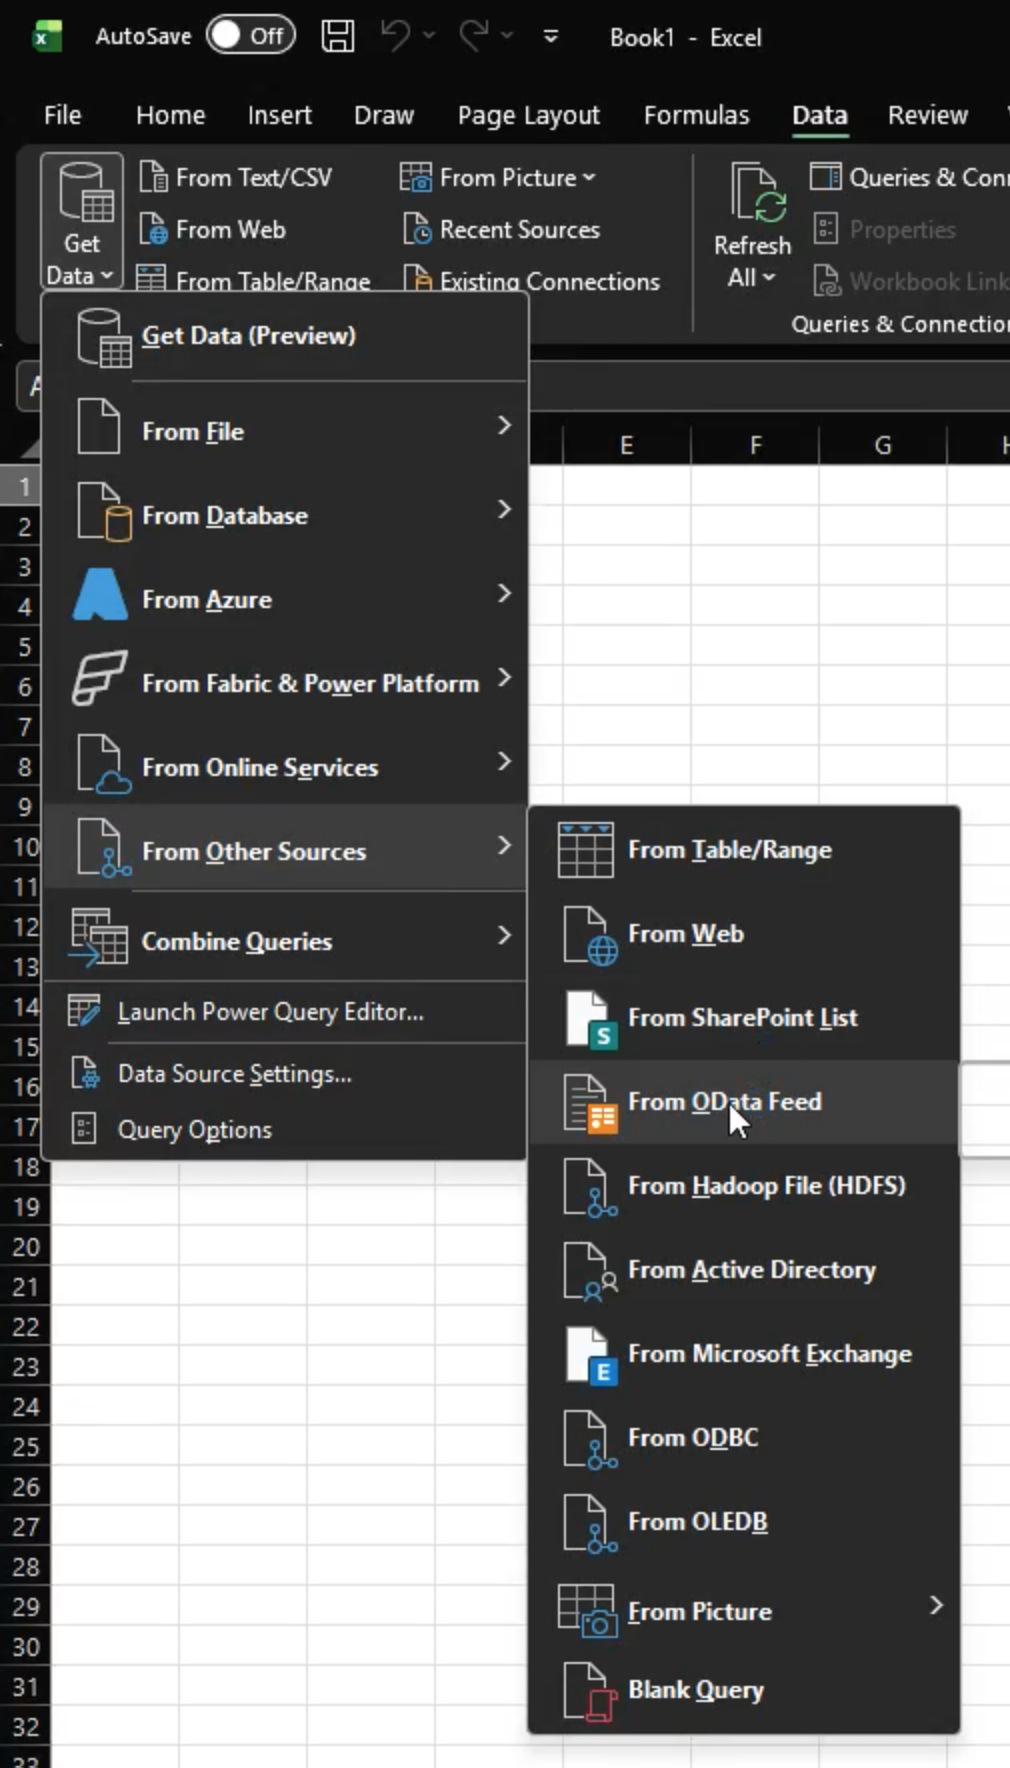Click the Save disk icon
Image resolution: width=1010 pixels, height=1768 pixels.
coord(338,36)
